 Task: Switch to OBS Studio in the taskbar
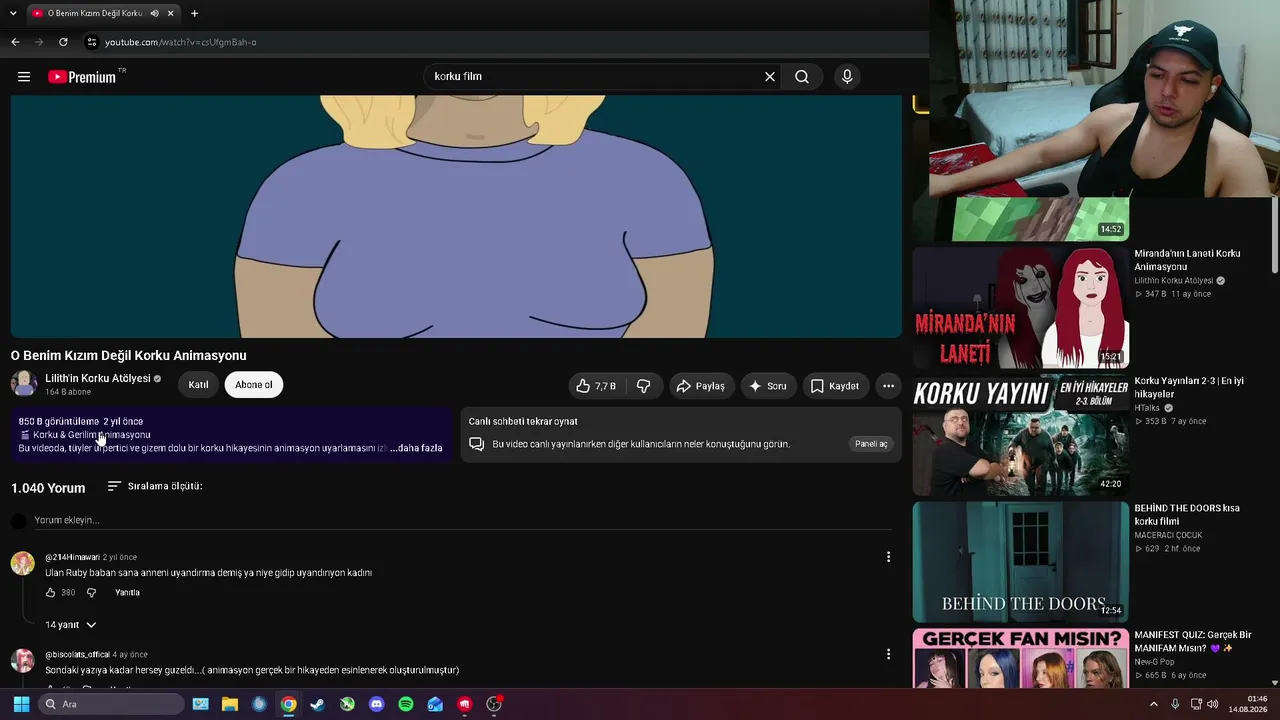click(x=494, y=704)
